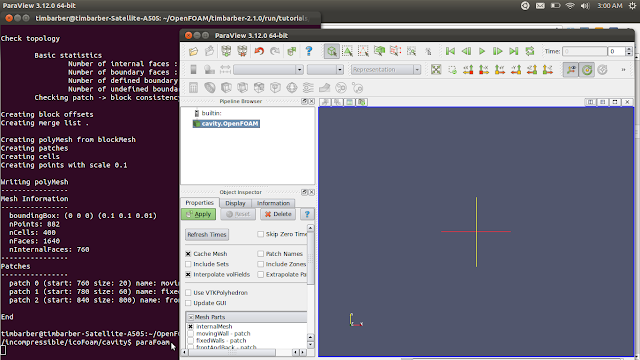Click the Slice filter icon
Image resolution: width=640 pixels, height=360 pixels.
(242, 88)
